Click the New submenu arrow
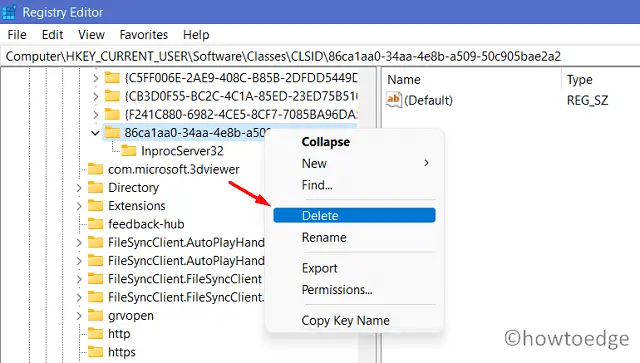 click(426, 163)
